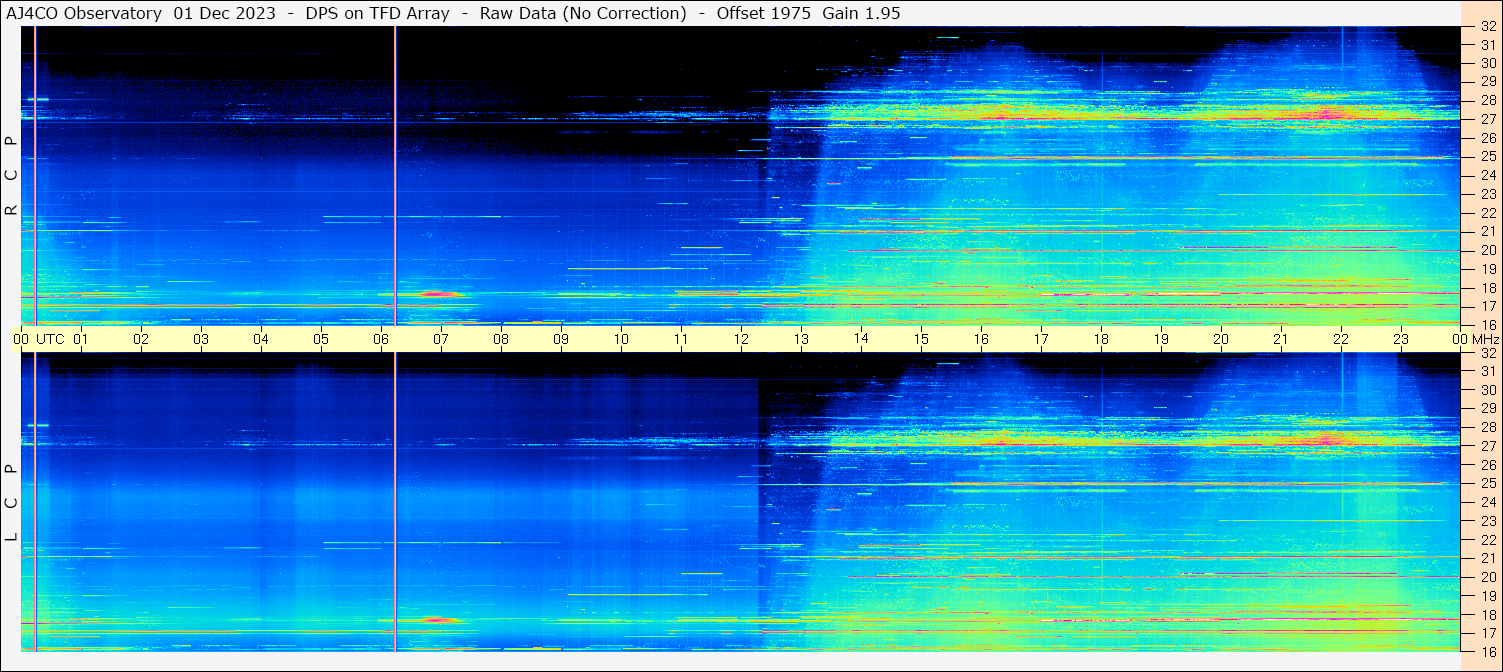Viewport: 1503px width, 672px height.
Task: Choose the 16 hour tick label on time axis
Action: coord(981,339)
